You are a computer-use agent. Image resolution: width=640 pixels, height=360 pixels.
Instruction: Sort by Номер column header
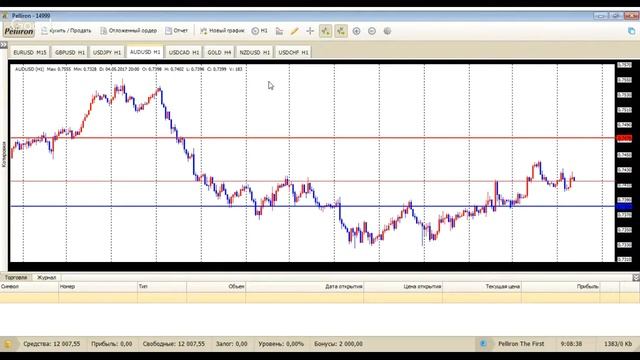pyautogui.click(x=98, y=287)
